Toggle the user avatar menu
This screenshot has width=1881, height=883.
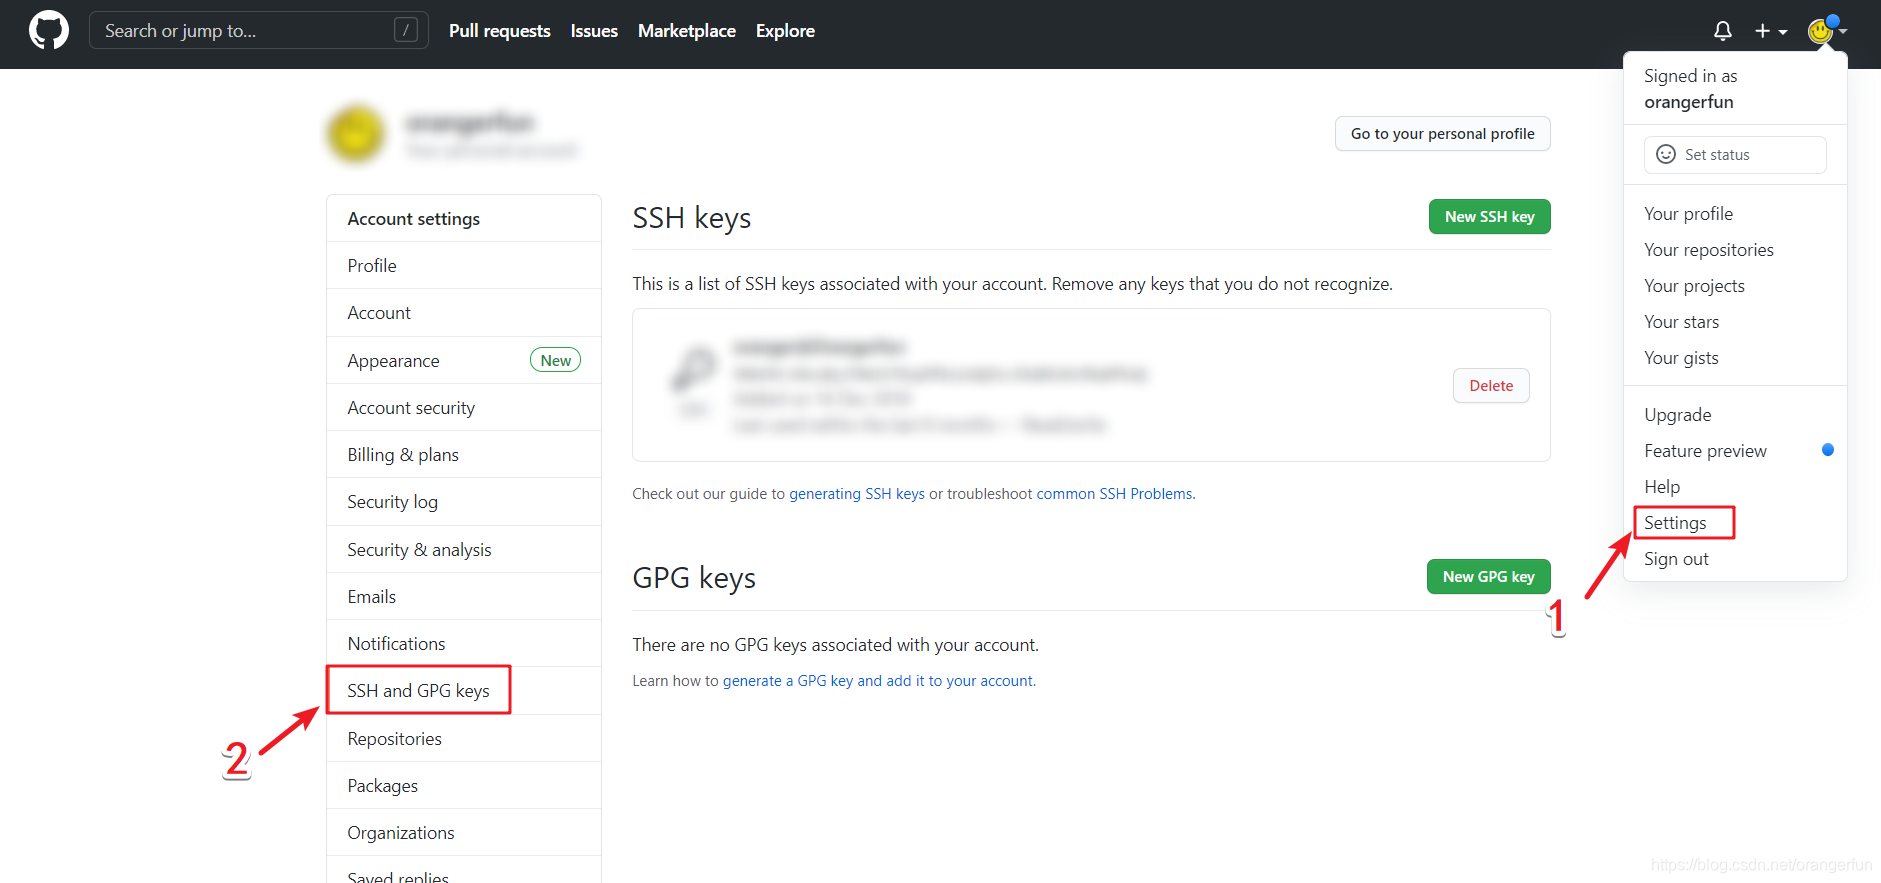1827,31
